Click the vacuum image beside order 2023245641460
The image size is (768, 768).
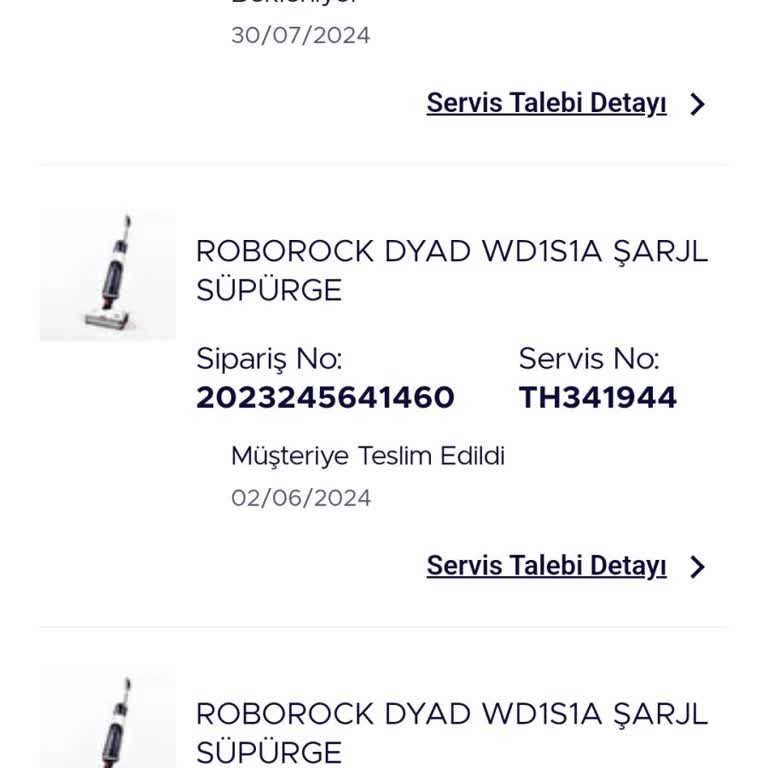pyautogui.click(x=108, y=276)
